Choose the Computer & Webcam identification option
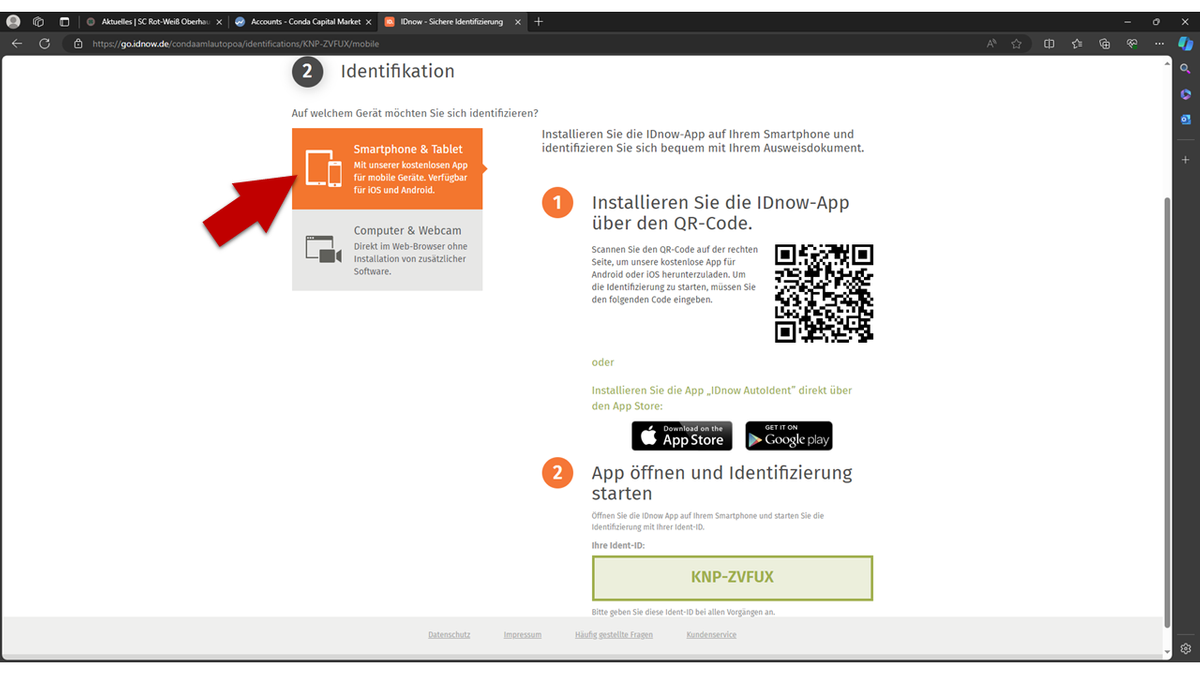The height and width of the screenshot is (675, 1200). (x=387, y=250)
